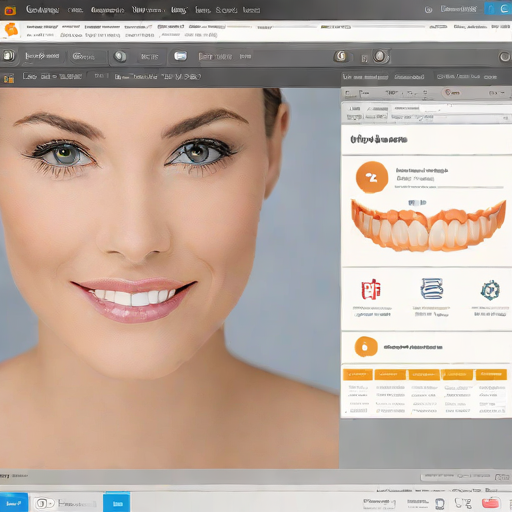The width and height of the screenshot is (512, 512).
Task: Click the red icon at taskbar right end
Action: (x=490, y=503)
